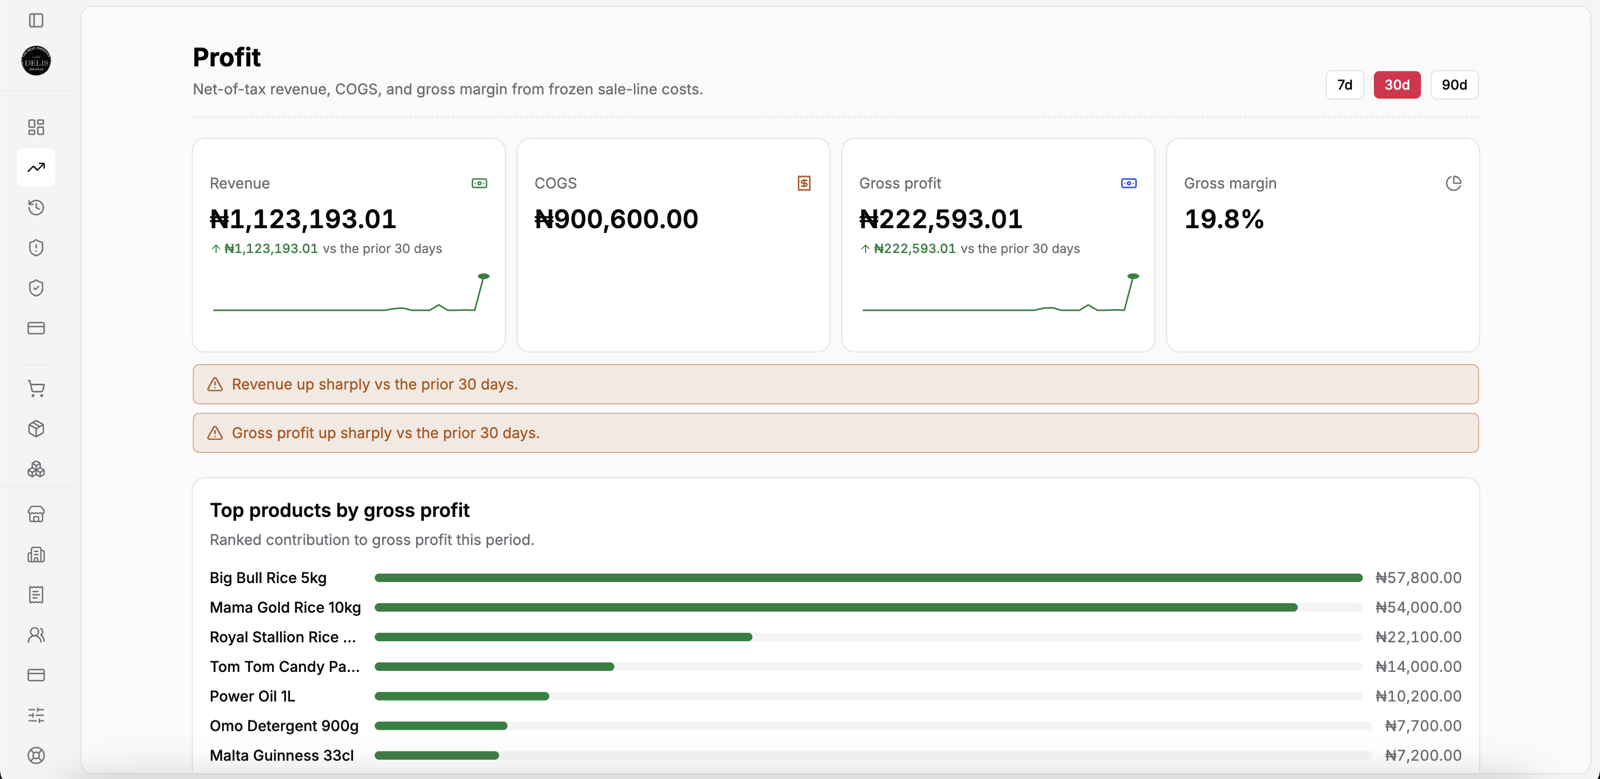Open the storefront icon in sidebar

[36, 514]
